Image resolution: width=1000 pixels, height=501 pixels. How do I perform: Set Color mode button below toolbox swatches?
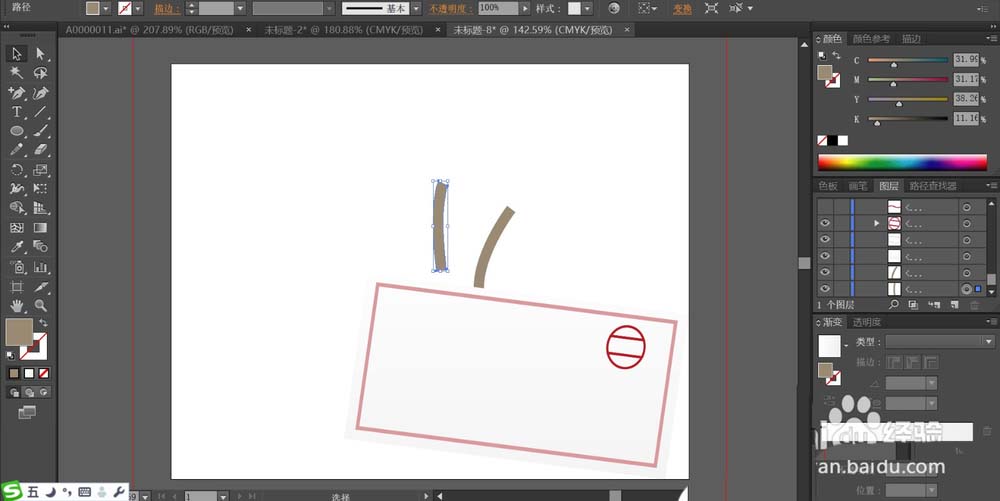(14, 374)
